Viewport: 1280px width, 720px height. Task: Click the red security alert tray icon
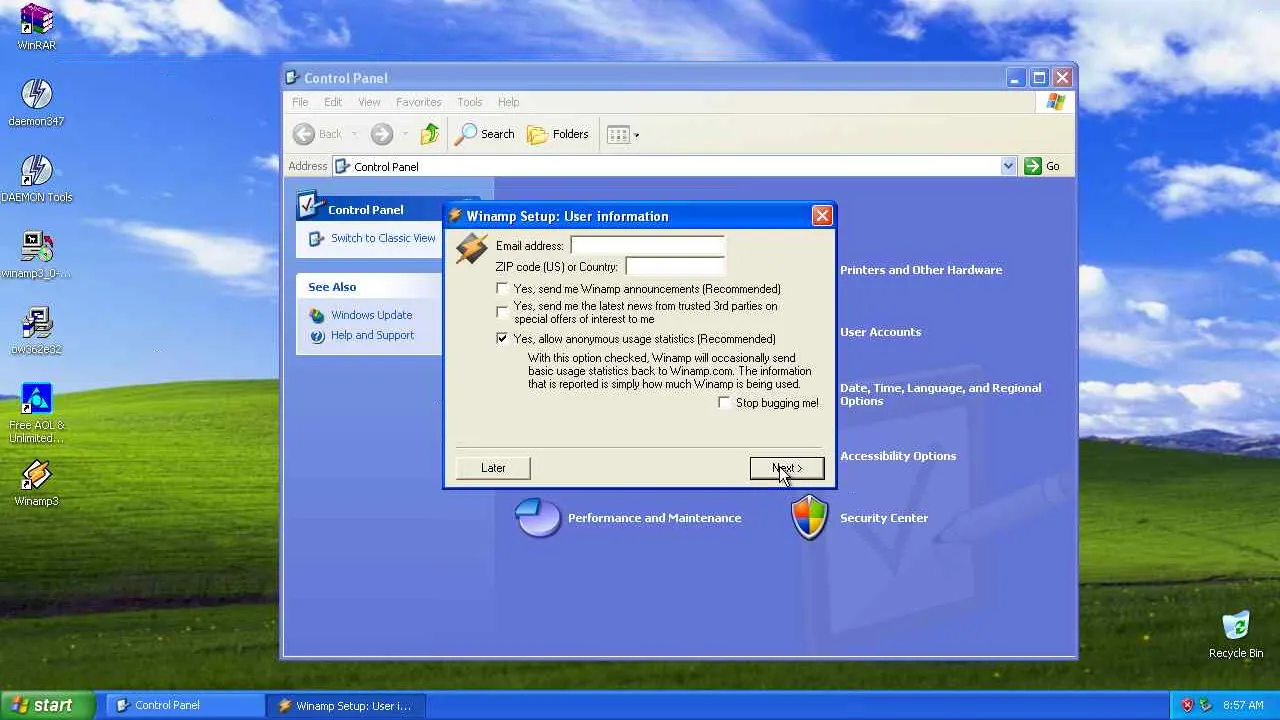(x=1188, y=705)
